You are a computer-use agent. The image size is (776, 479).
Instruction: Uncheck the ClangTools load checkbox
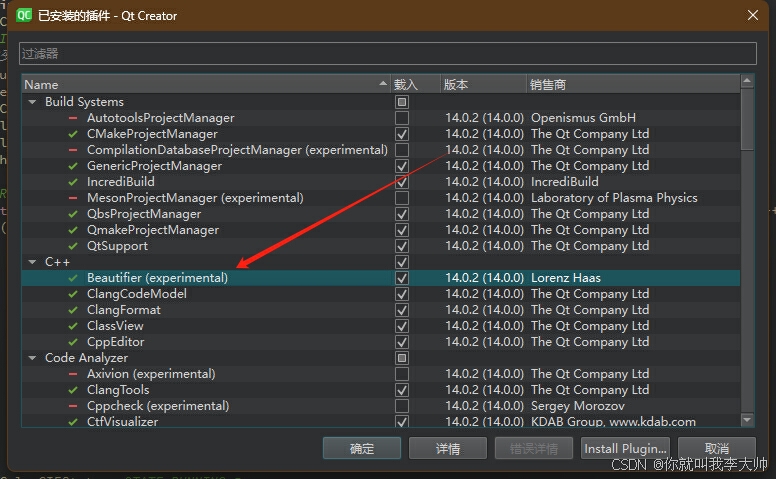point(402,390)
